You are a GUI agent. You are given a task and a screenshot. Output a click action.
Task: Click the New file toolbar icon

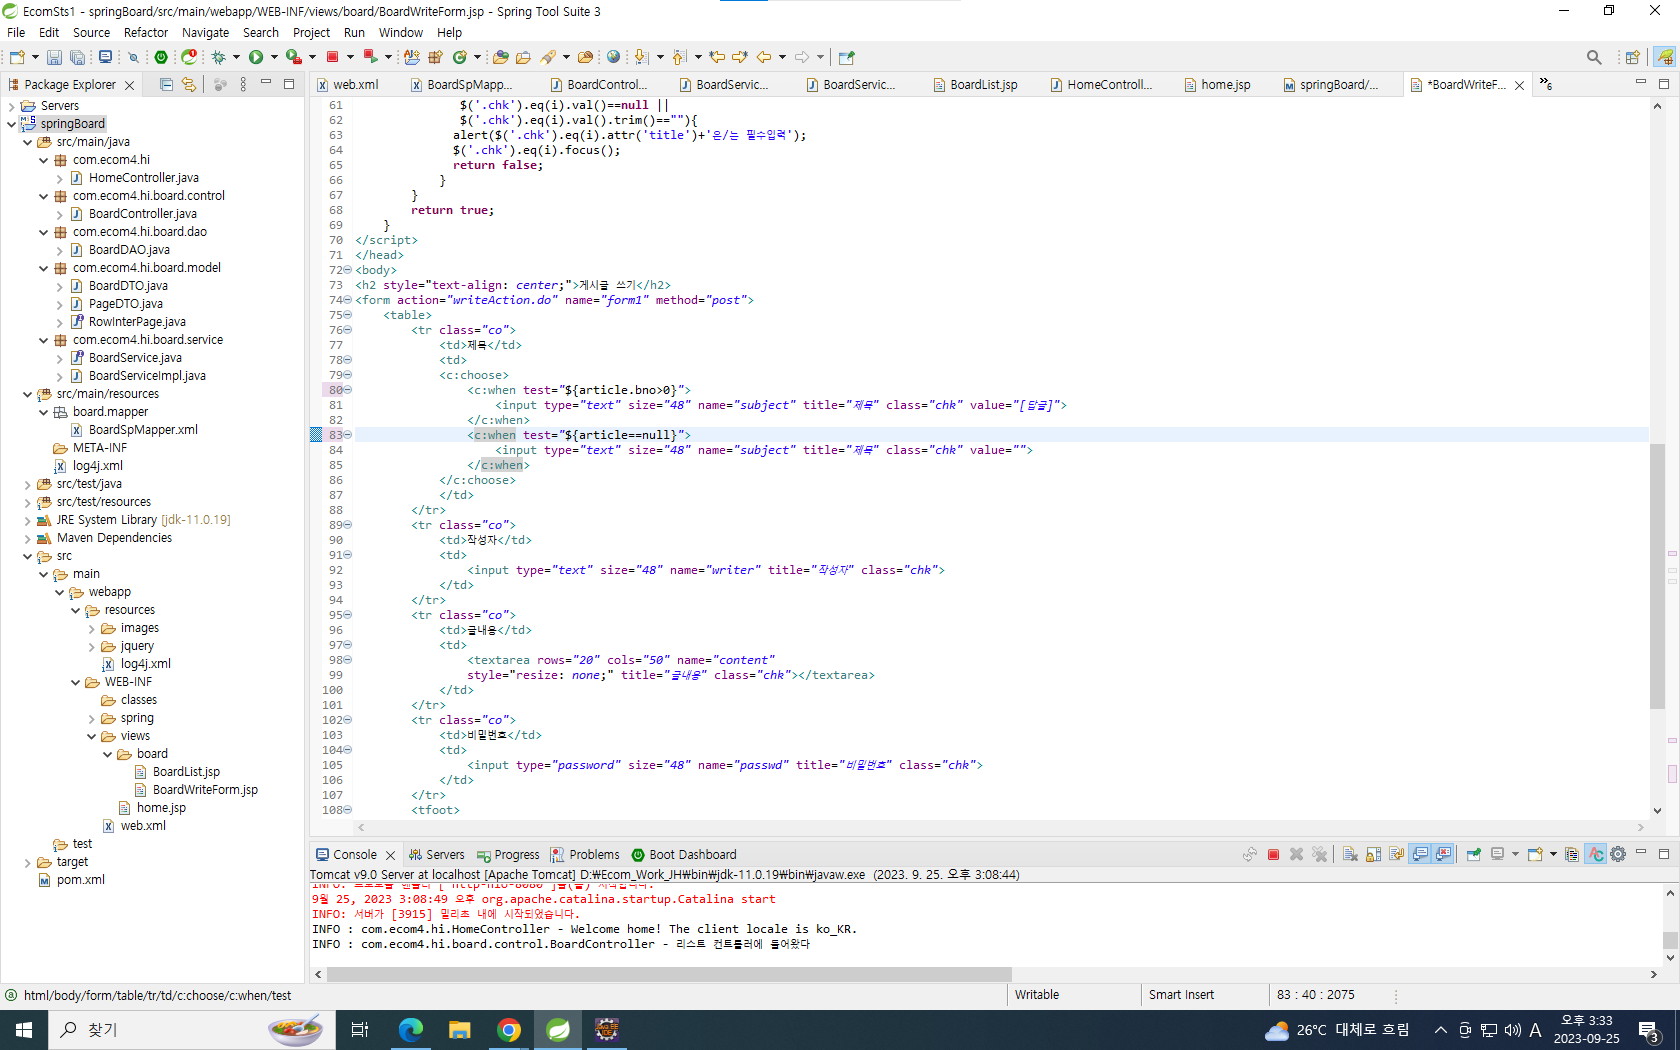pyautogui.click(x=17, y=57)
